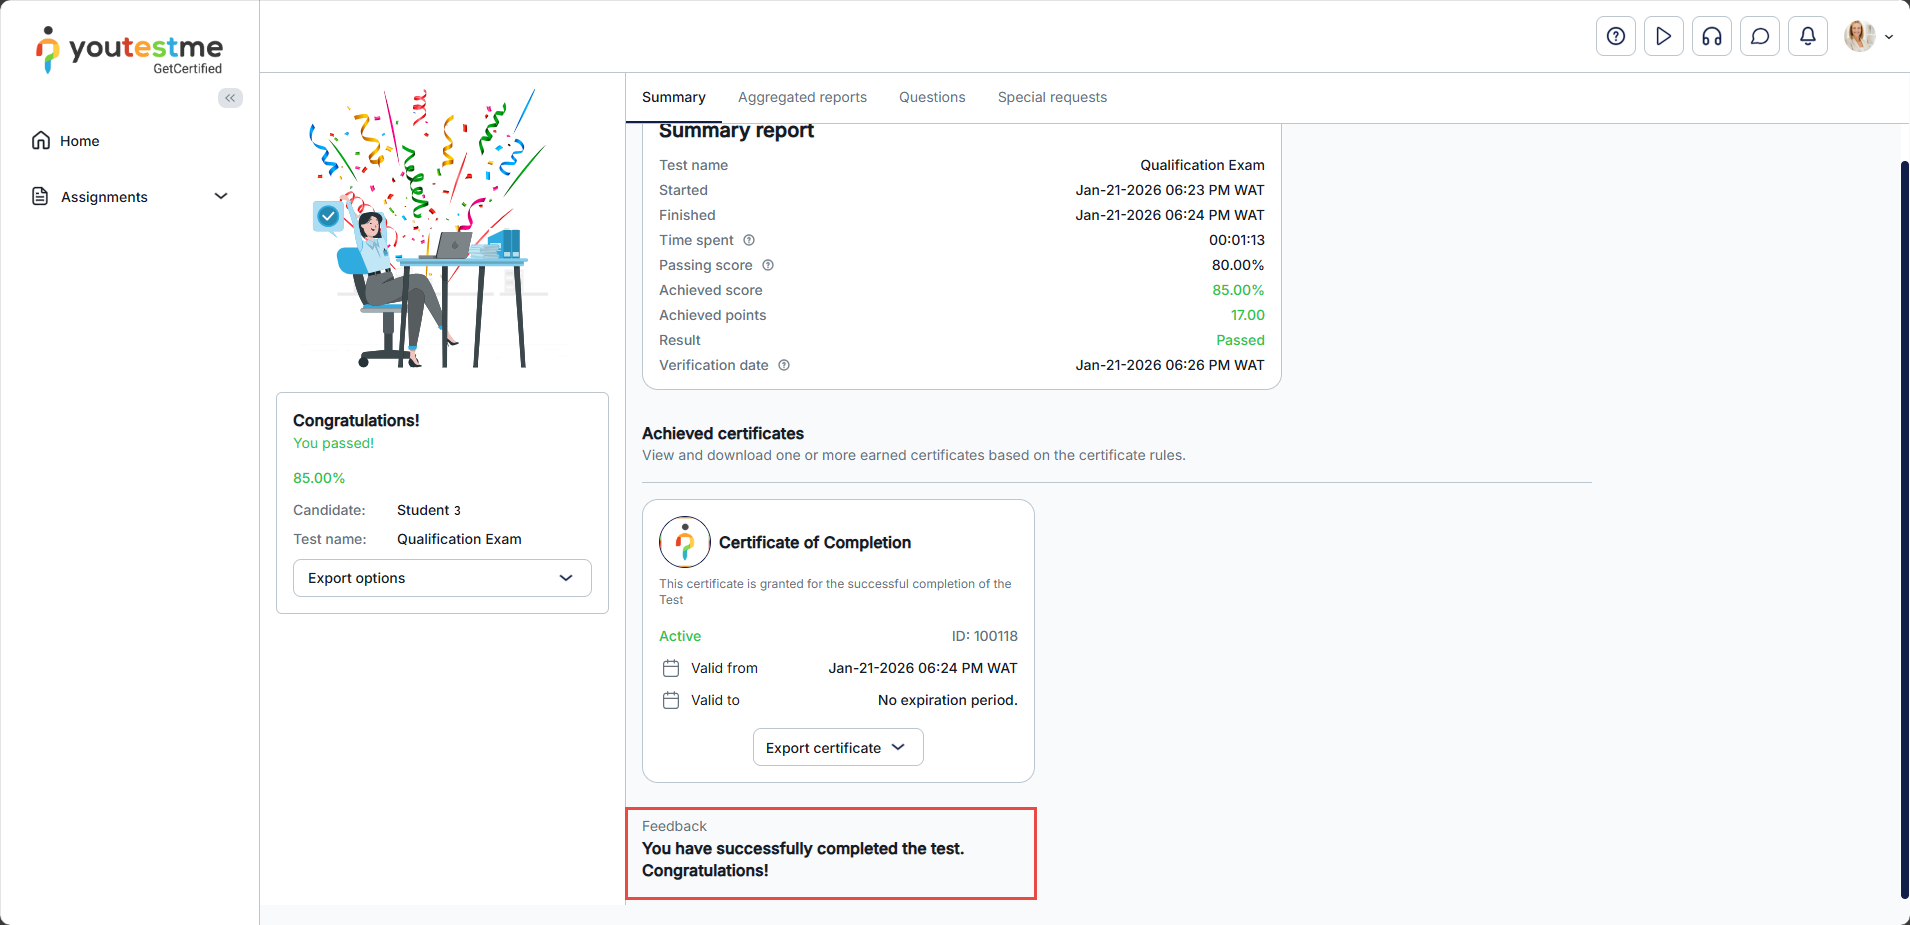Open the Special requests tab
Screen dimensions: 1910x925
[1052, 97]
